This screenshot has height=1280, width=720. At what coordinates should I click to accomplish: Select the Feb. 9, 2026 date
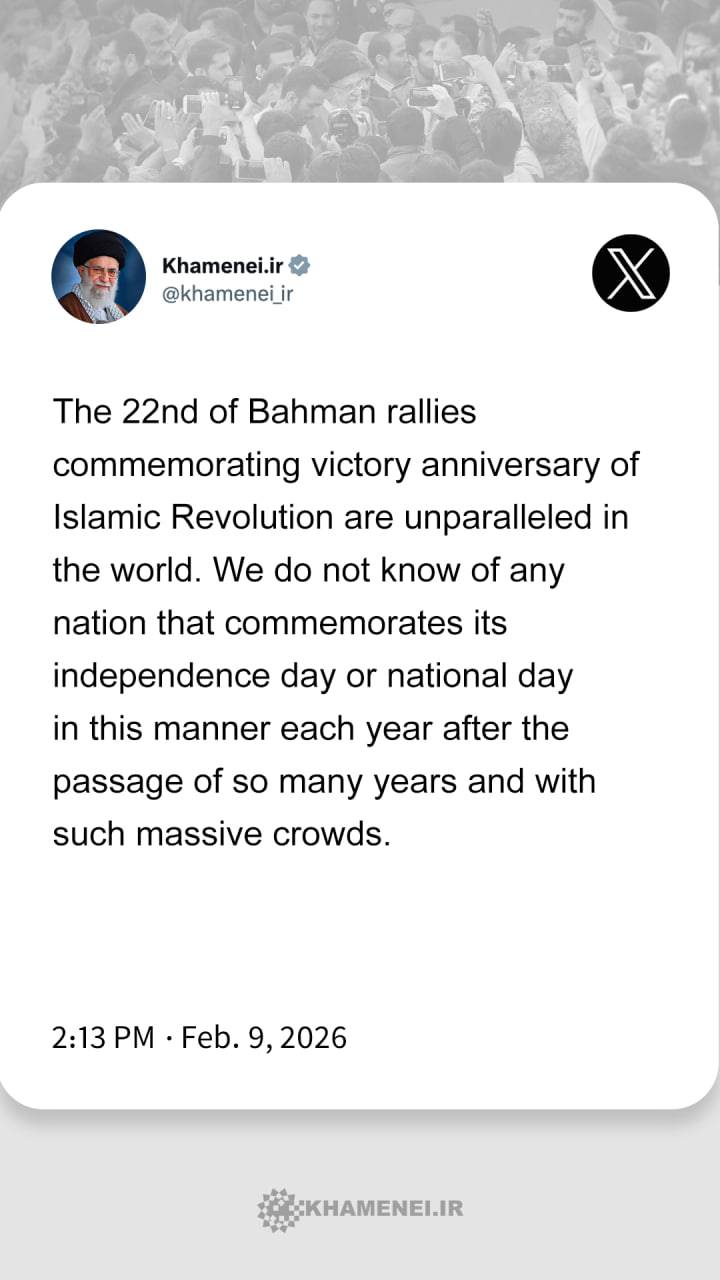(264, 1037)
